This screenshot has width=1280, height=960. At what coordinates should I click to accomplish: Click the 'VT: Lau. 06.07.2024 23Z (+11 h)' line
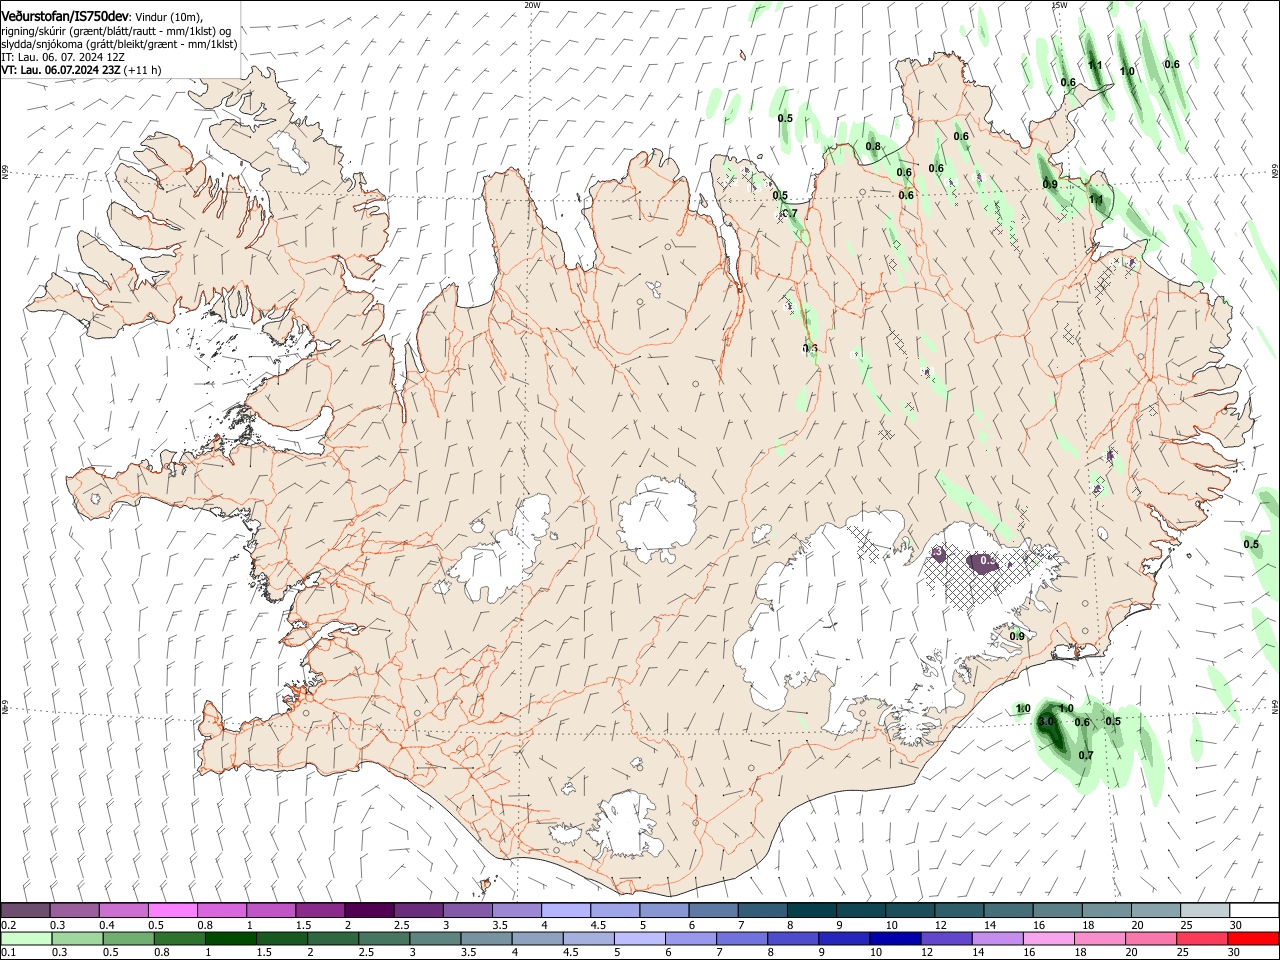[x=81, y=70]
